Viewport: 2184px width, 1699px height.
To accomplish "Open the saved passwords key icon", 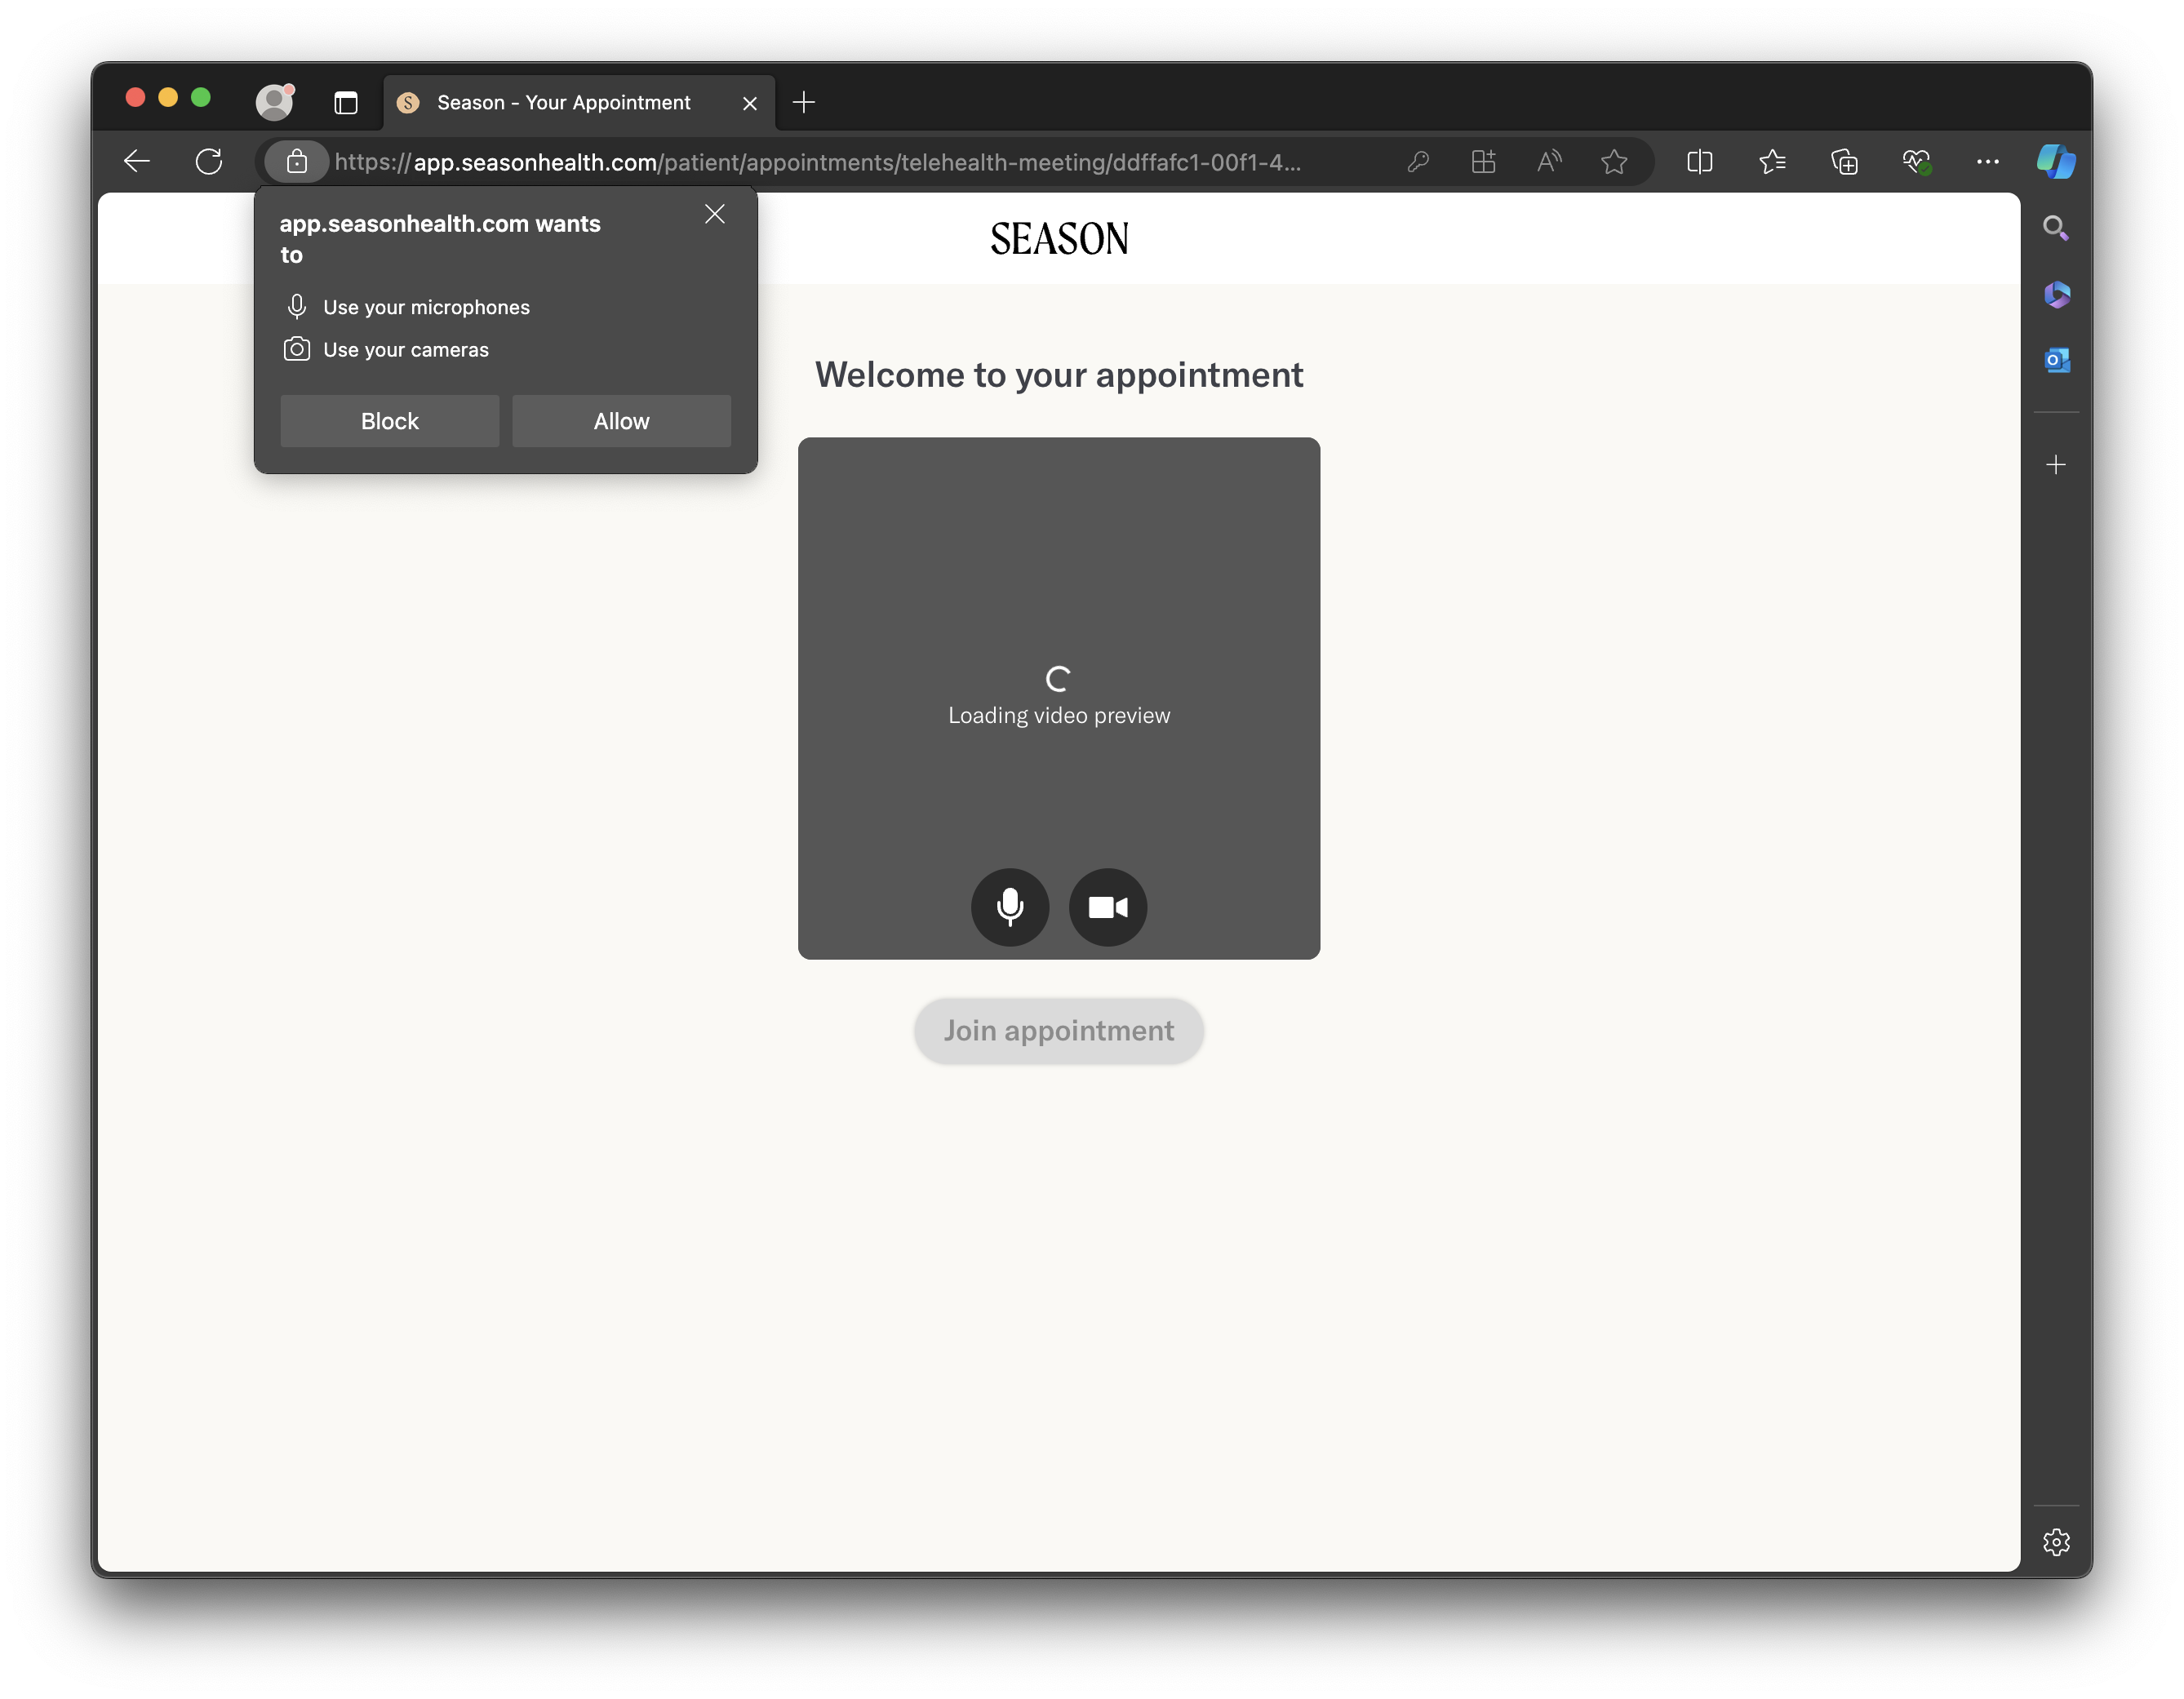I will coord(1418,161).
